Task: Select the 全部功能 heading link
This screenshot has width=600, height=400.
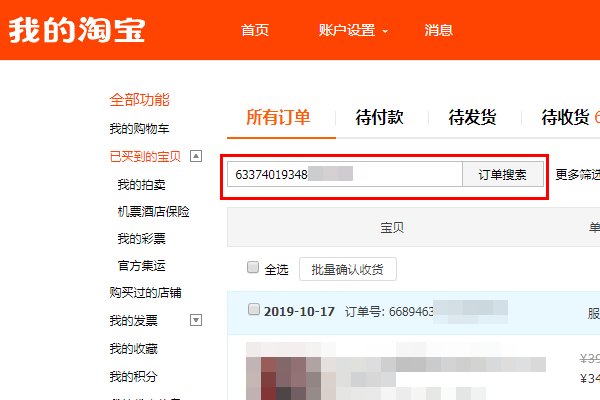Action: (x=139, y=100)
